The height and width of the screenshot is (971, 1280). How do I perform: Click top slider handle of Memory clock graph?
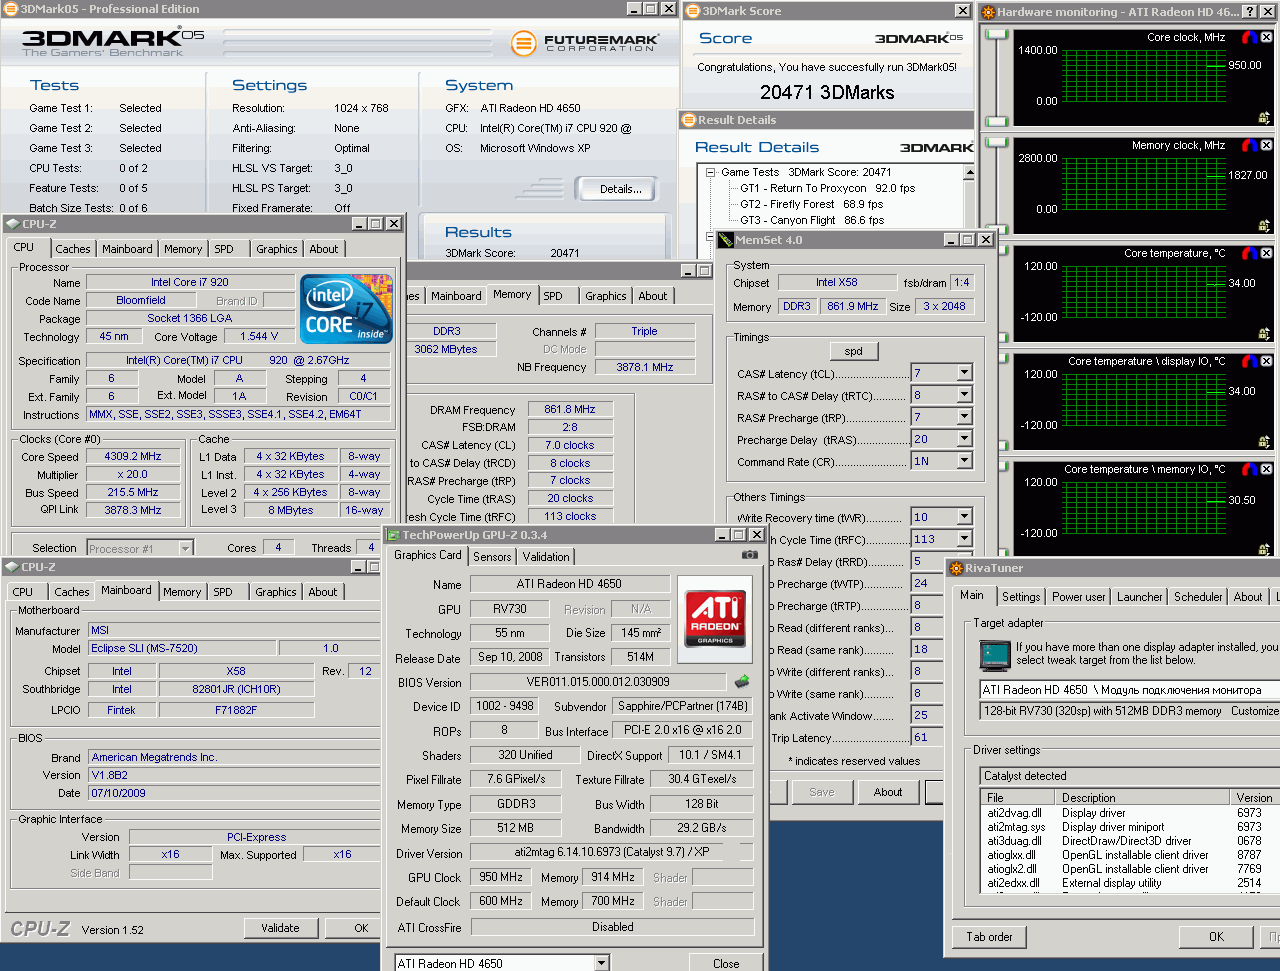(997, 143)
